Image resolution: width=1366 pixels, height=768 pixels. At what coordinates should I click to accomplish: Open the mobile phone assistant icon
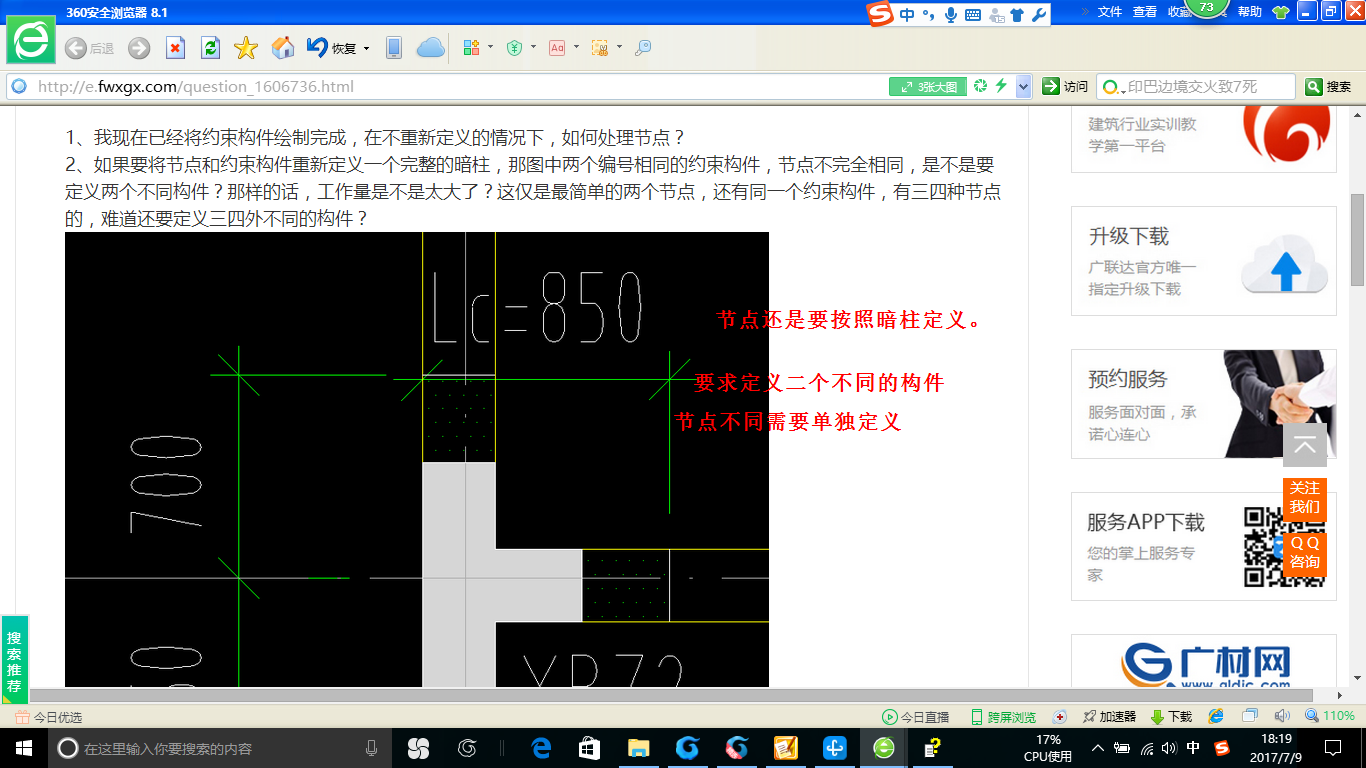tap(394, 47)
